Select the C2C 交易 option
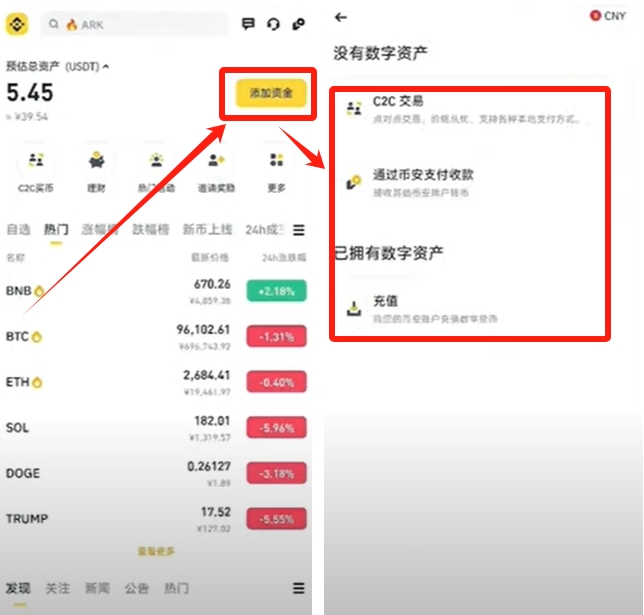Viewport: 644px width, 615px height. (x=470, y=110)
